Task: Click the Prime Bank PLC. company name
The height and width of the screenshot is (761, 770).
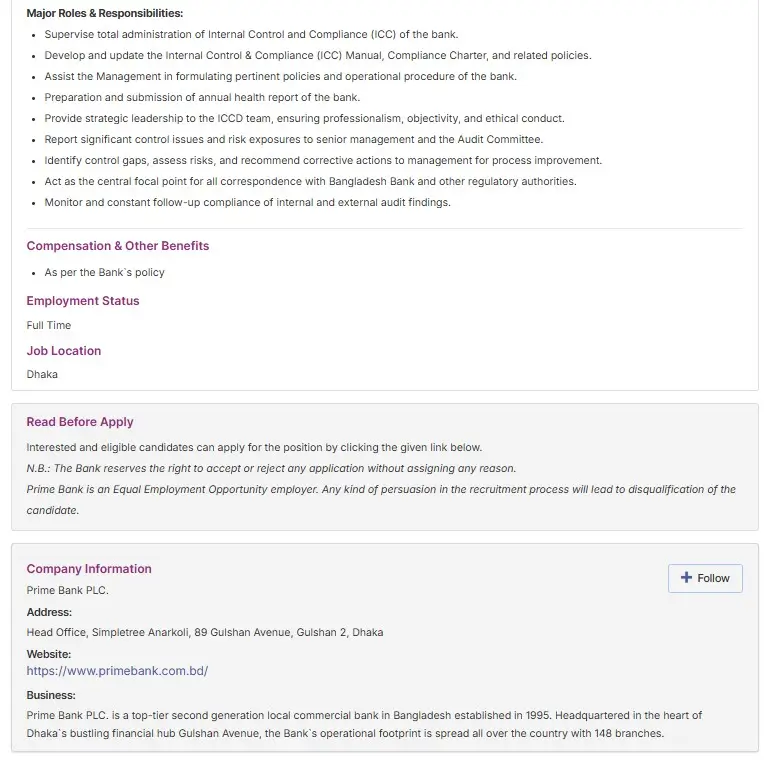Action: click(67, 590)
